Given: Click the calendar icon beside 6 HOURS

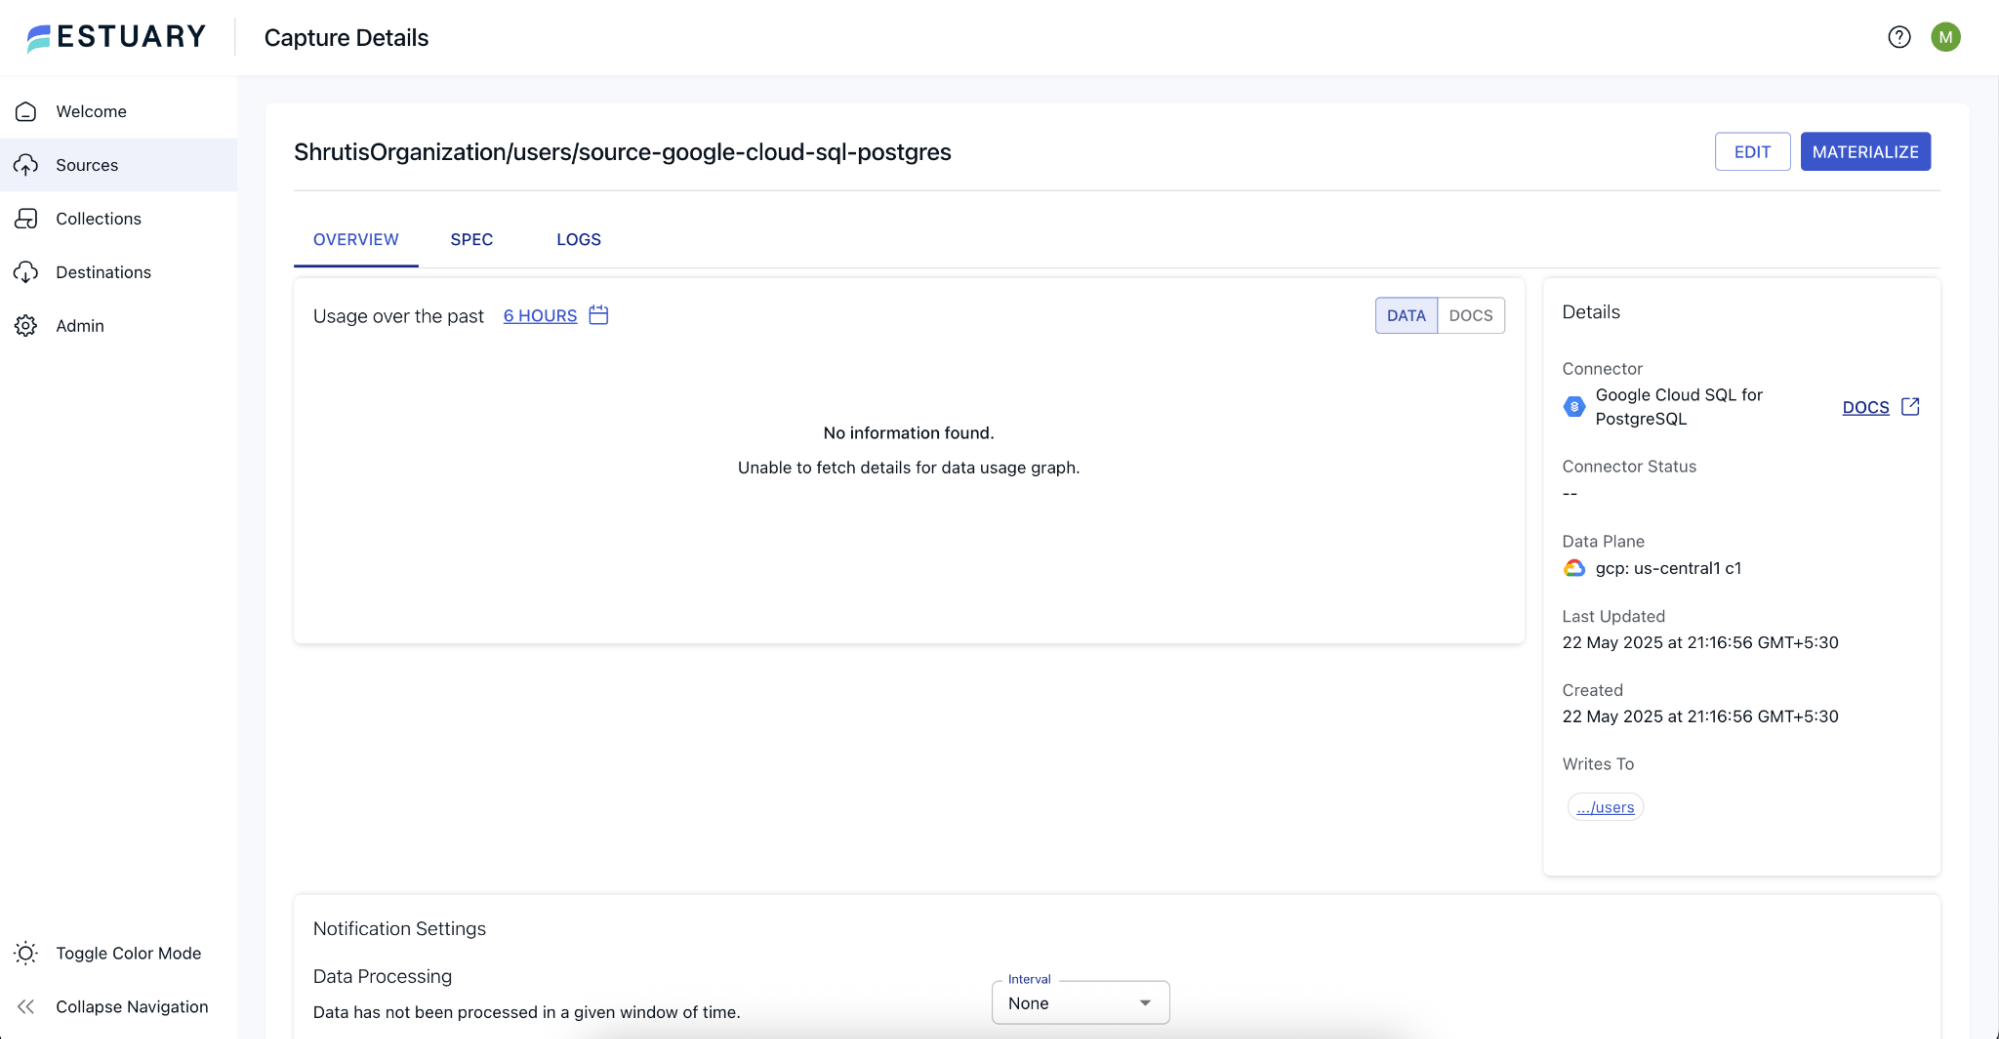Looking at the screenshot, I should [598, 315].
